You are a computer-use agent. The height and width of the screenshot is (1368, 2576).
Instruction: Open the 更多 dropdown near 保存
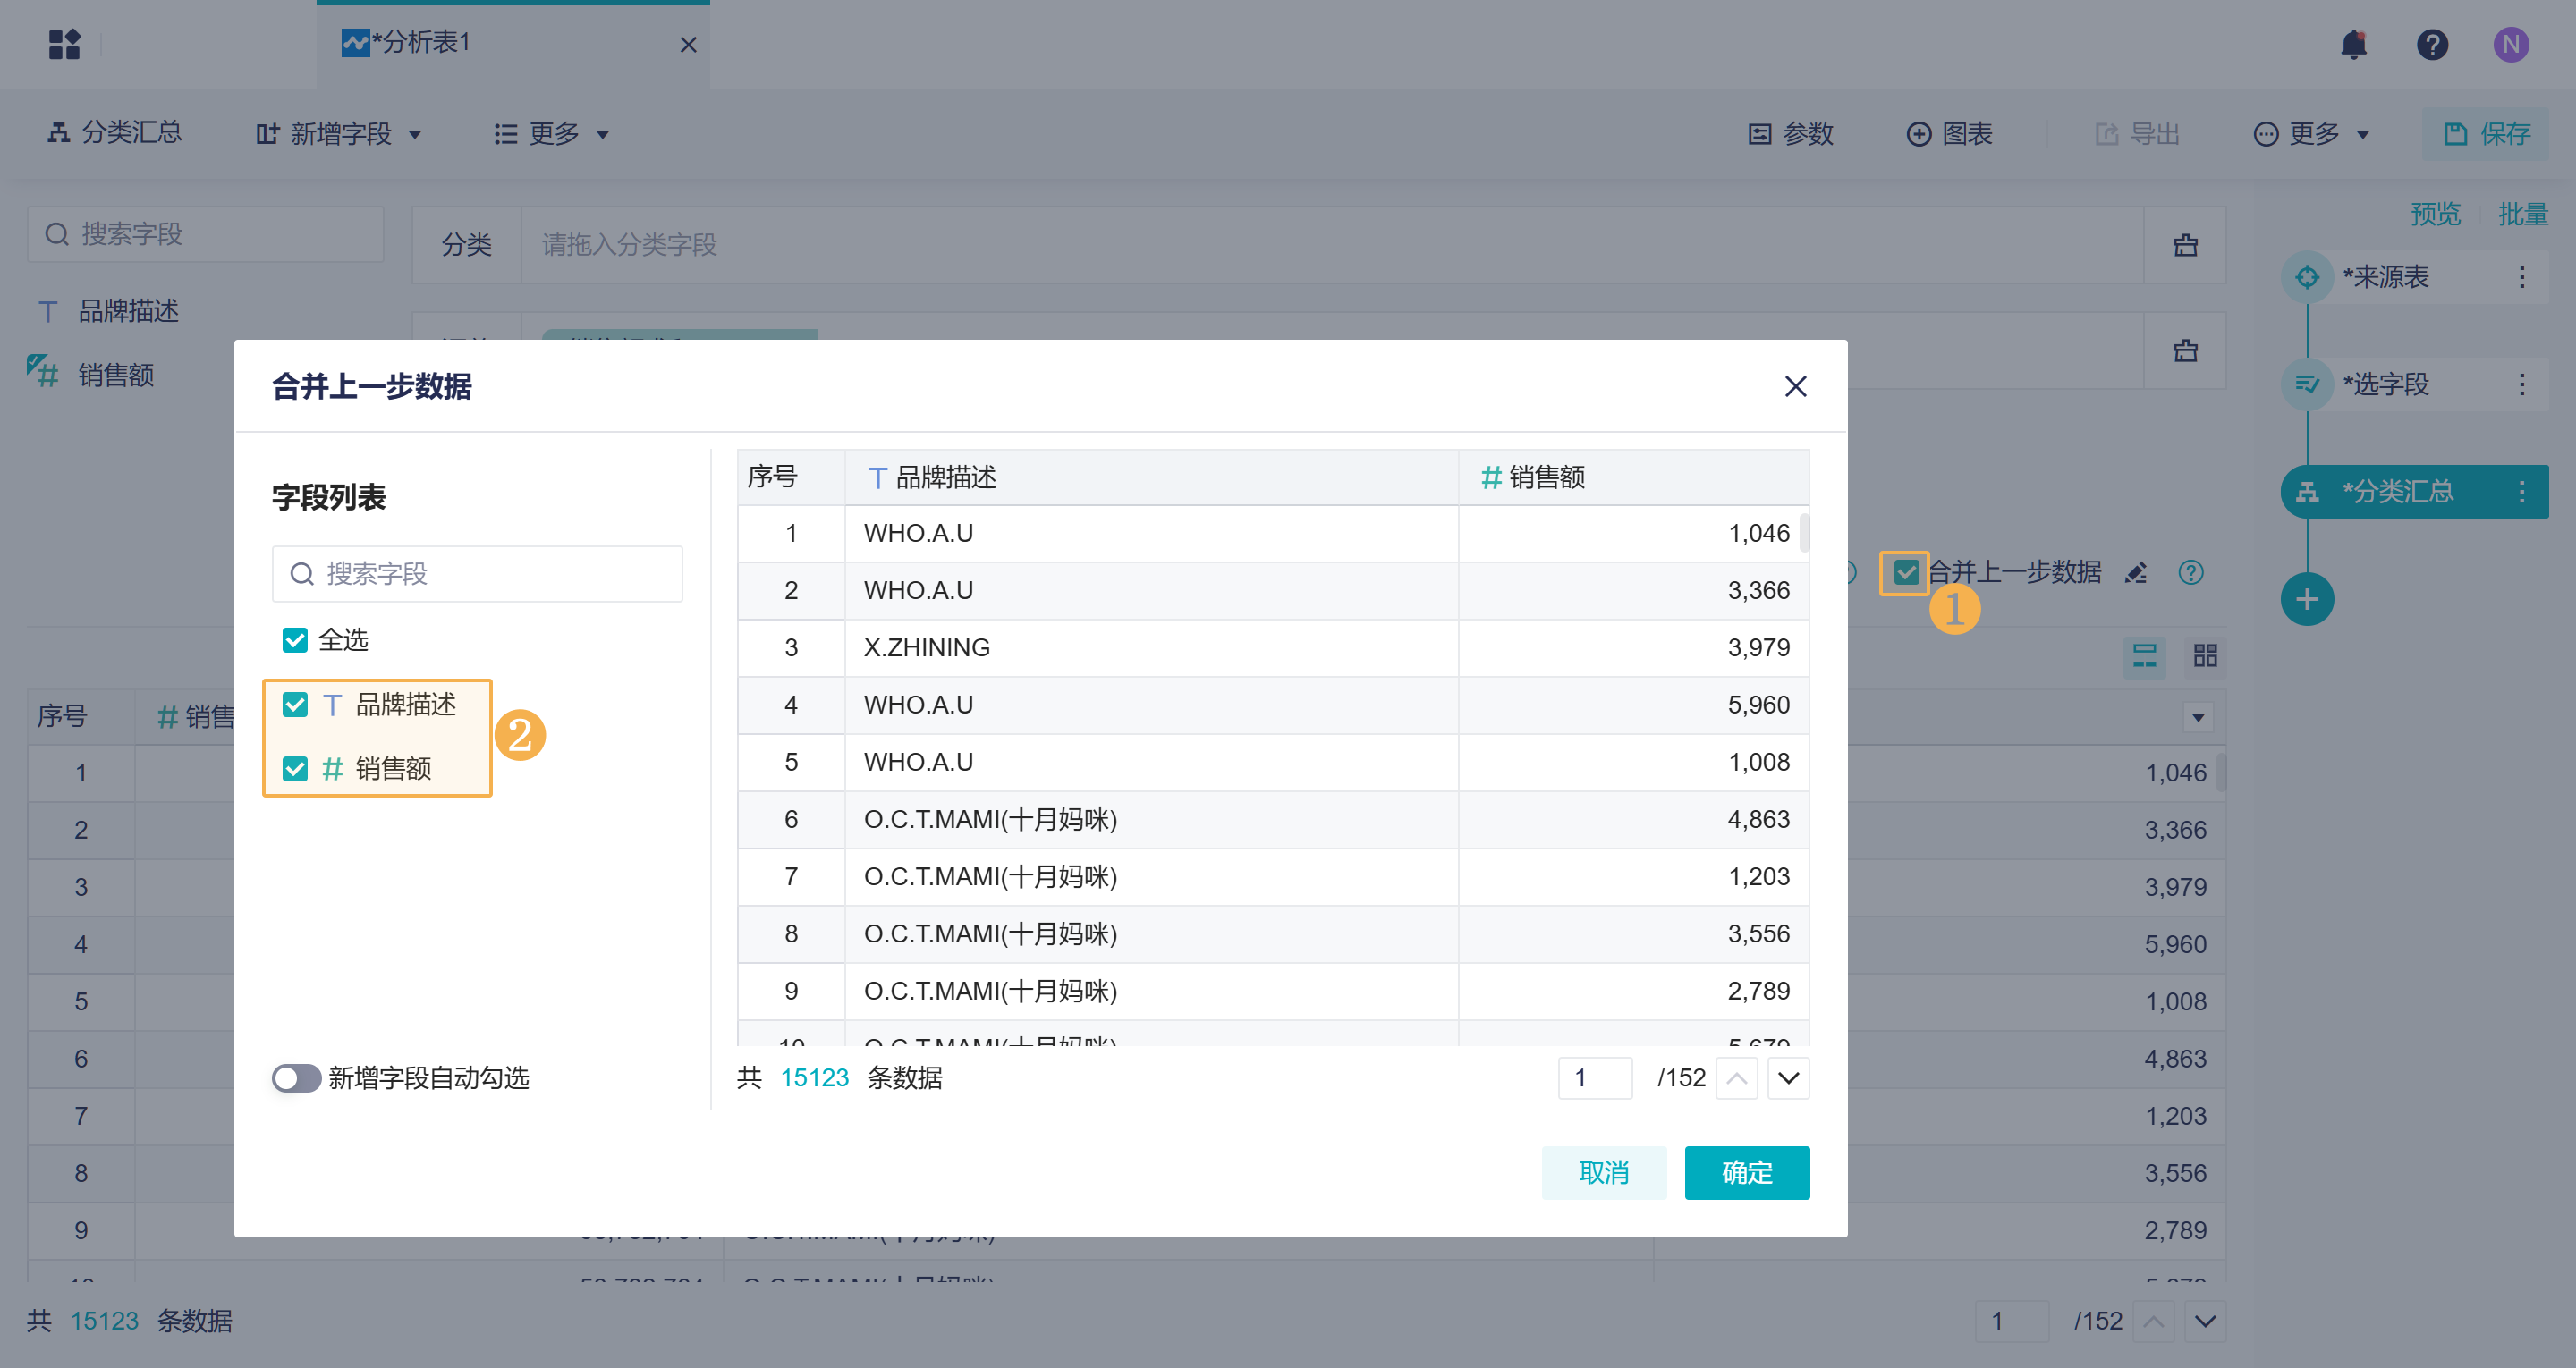coord(2313,134)
